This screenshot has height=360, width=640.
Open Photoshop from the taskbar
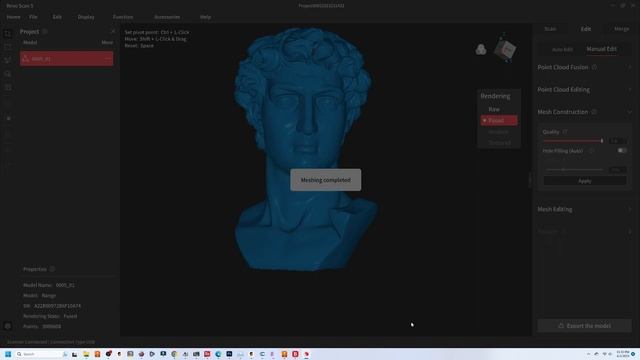(229, 354)
